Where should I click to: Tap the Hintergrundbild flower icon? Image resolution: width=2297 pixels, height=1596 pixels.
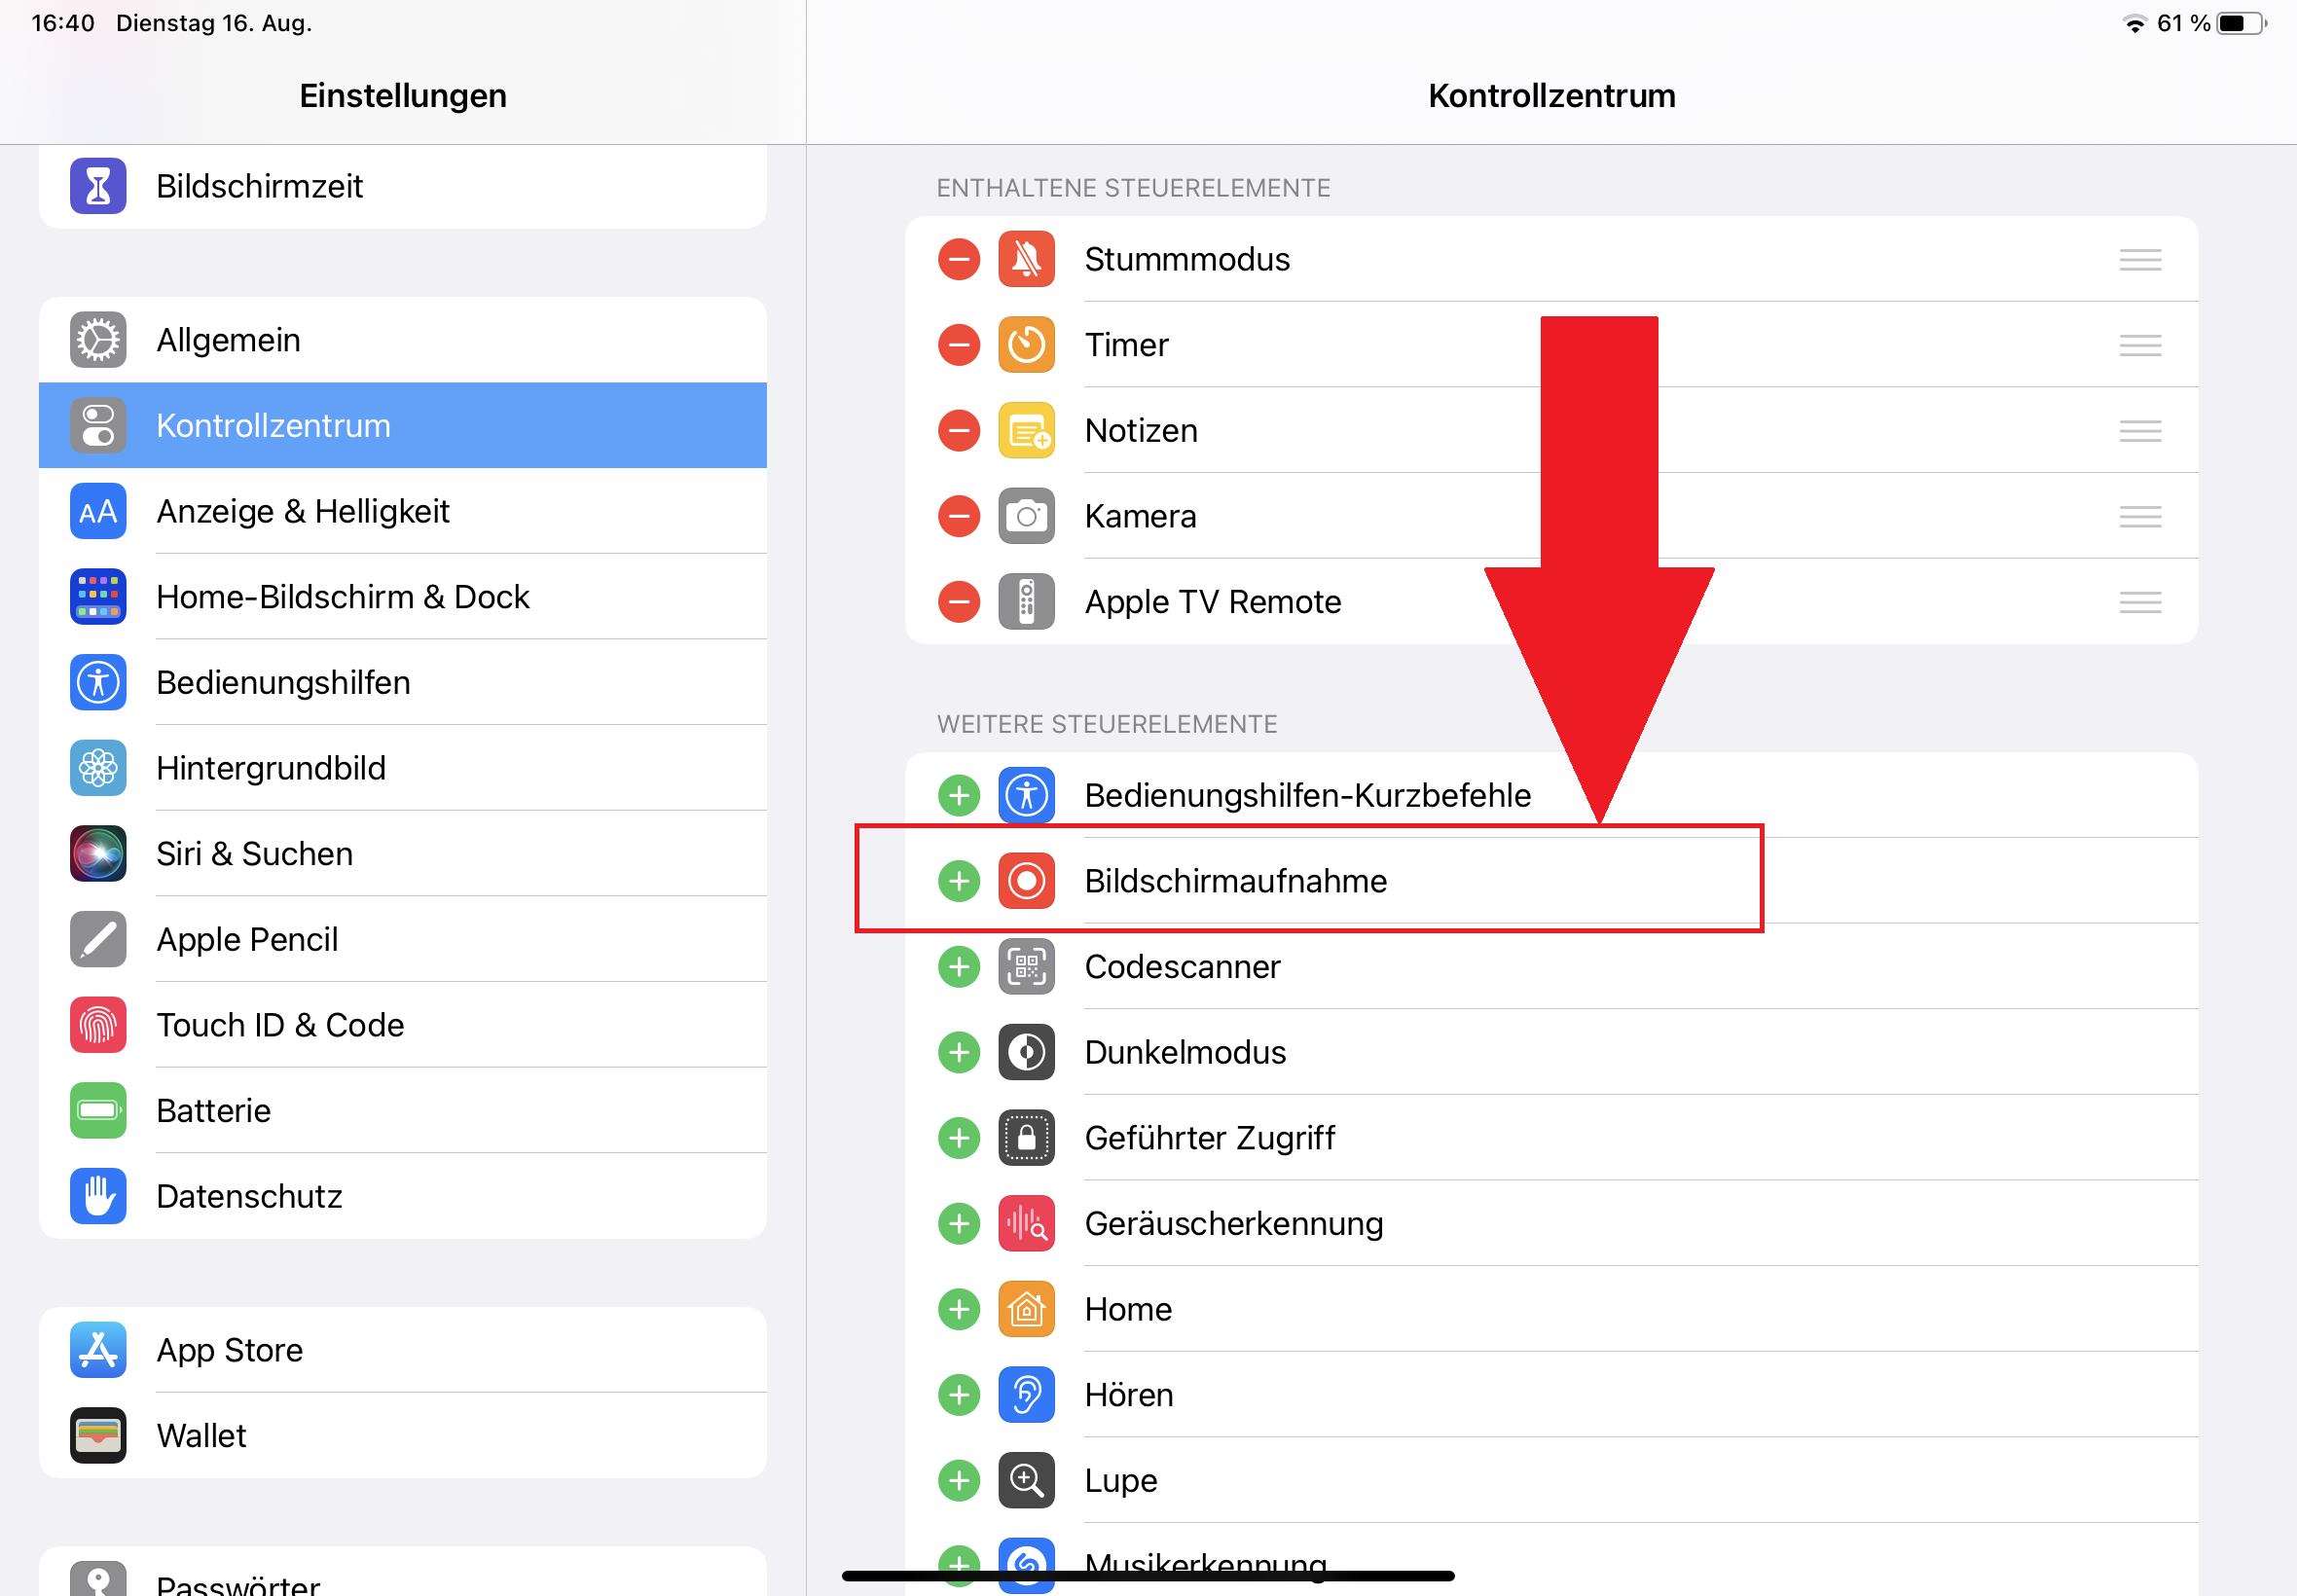[x=98, y=768]
